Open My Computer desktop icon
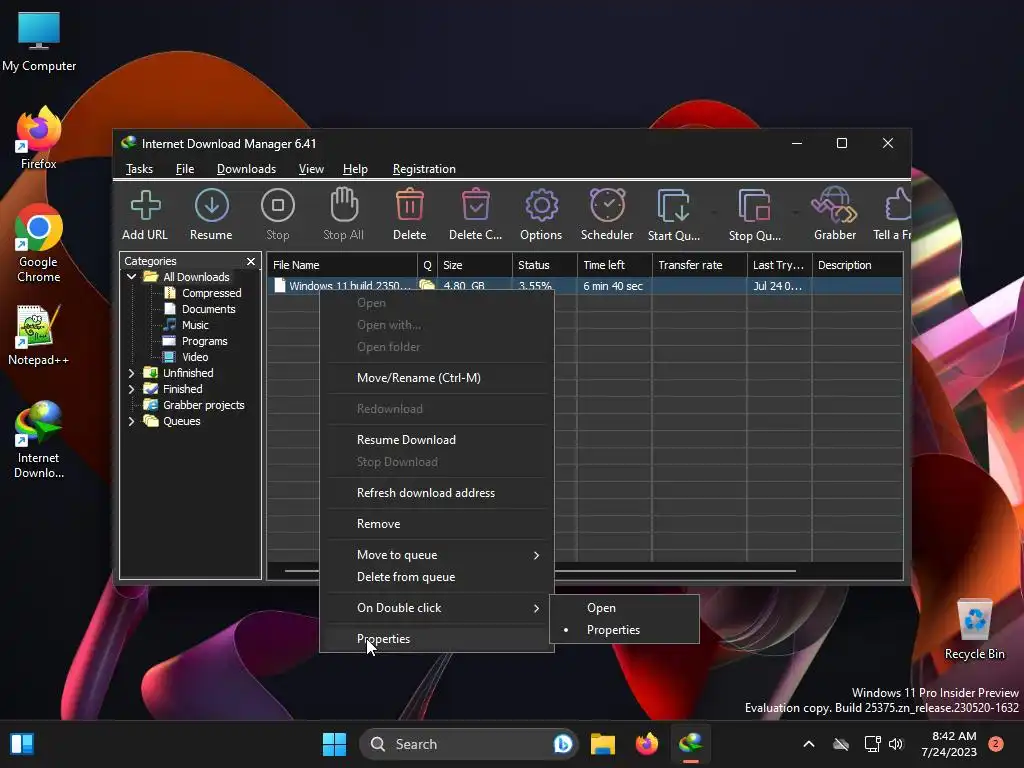This screenshot has width=1024, height=768. tap(39, 41)
